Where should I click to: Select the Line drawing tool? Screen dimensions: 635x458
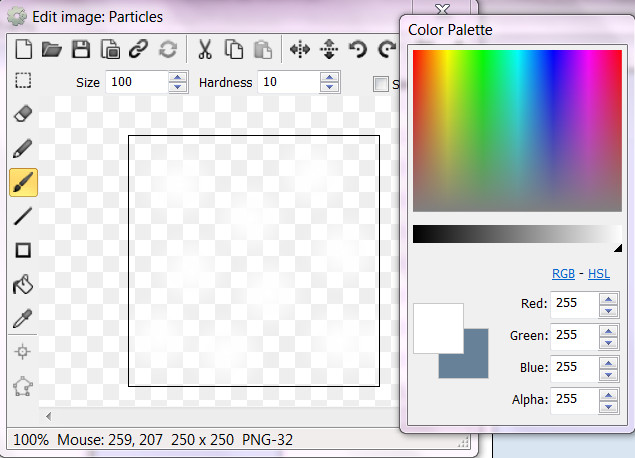point(24,216)
